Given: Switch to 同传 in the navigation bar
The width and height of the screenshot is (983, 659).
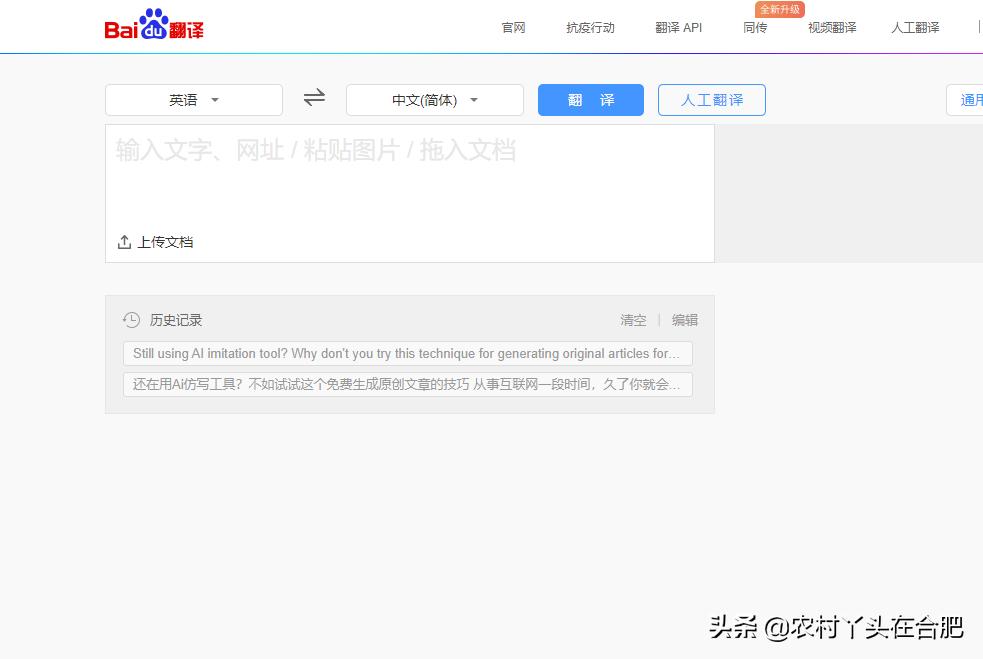Looking at the screenshot, I should click(755, 28).
